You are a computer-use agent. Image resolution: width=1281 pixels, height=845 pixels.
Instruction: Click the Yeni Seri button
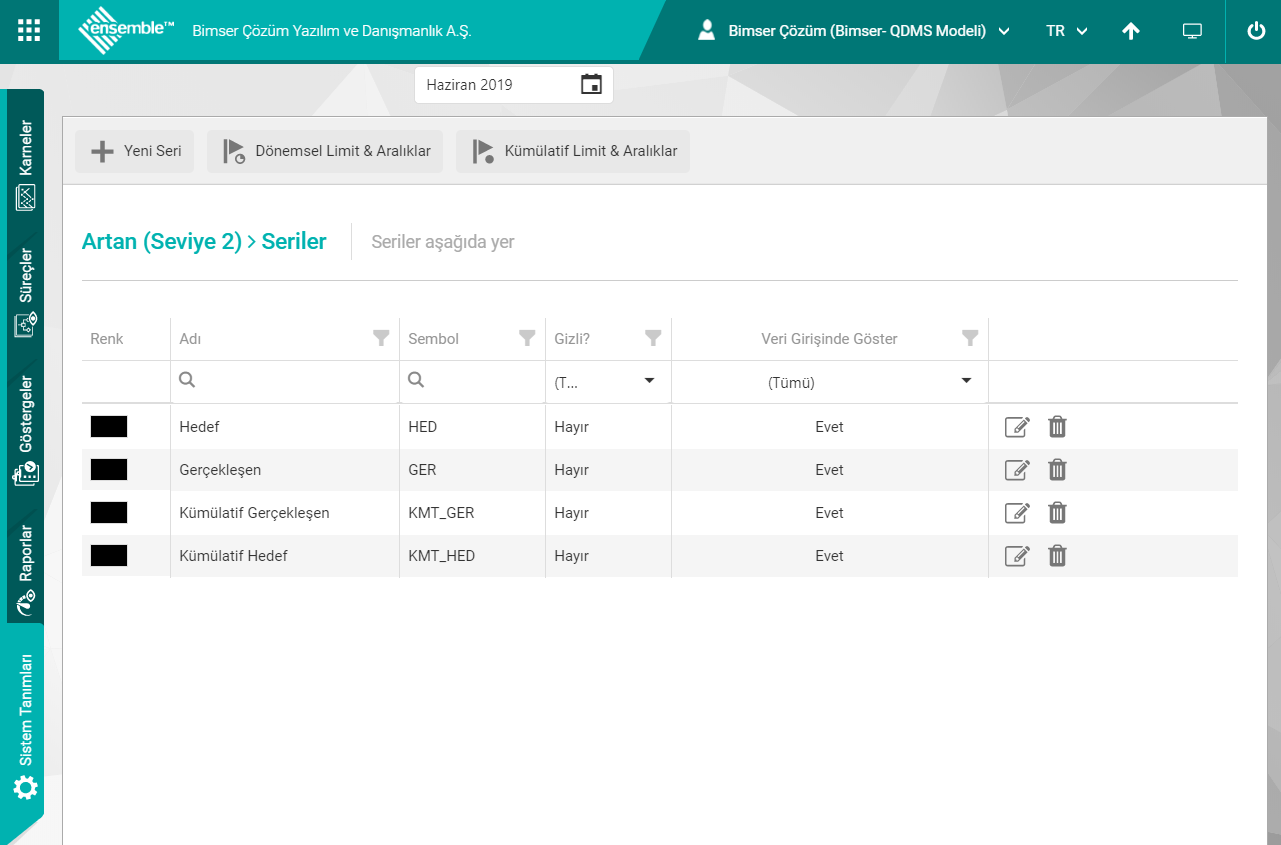tap(135, 151)
